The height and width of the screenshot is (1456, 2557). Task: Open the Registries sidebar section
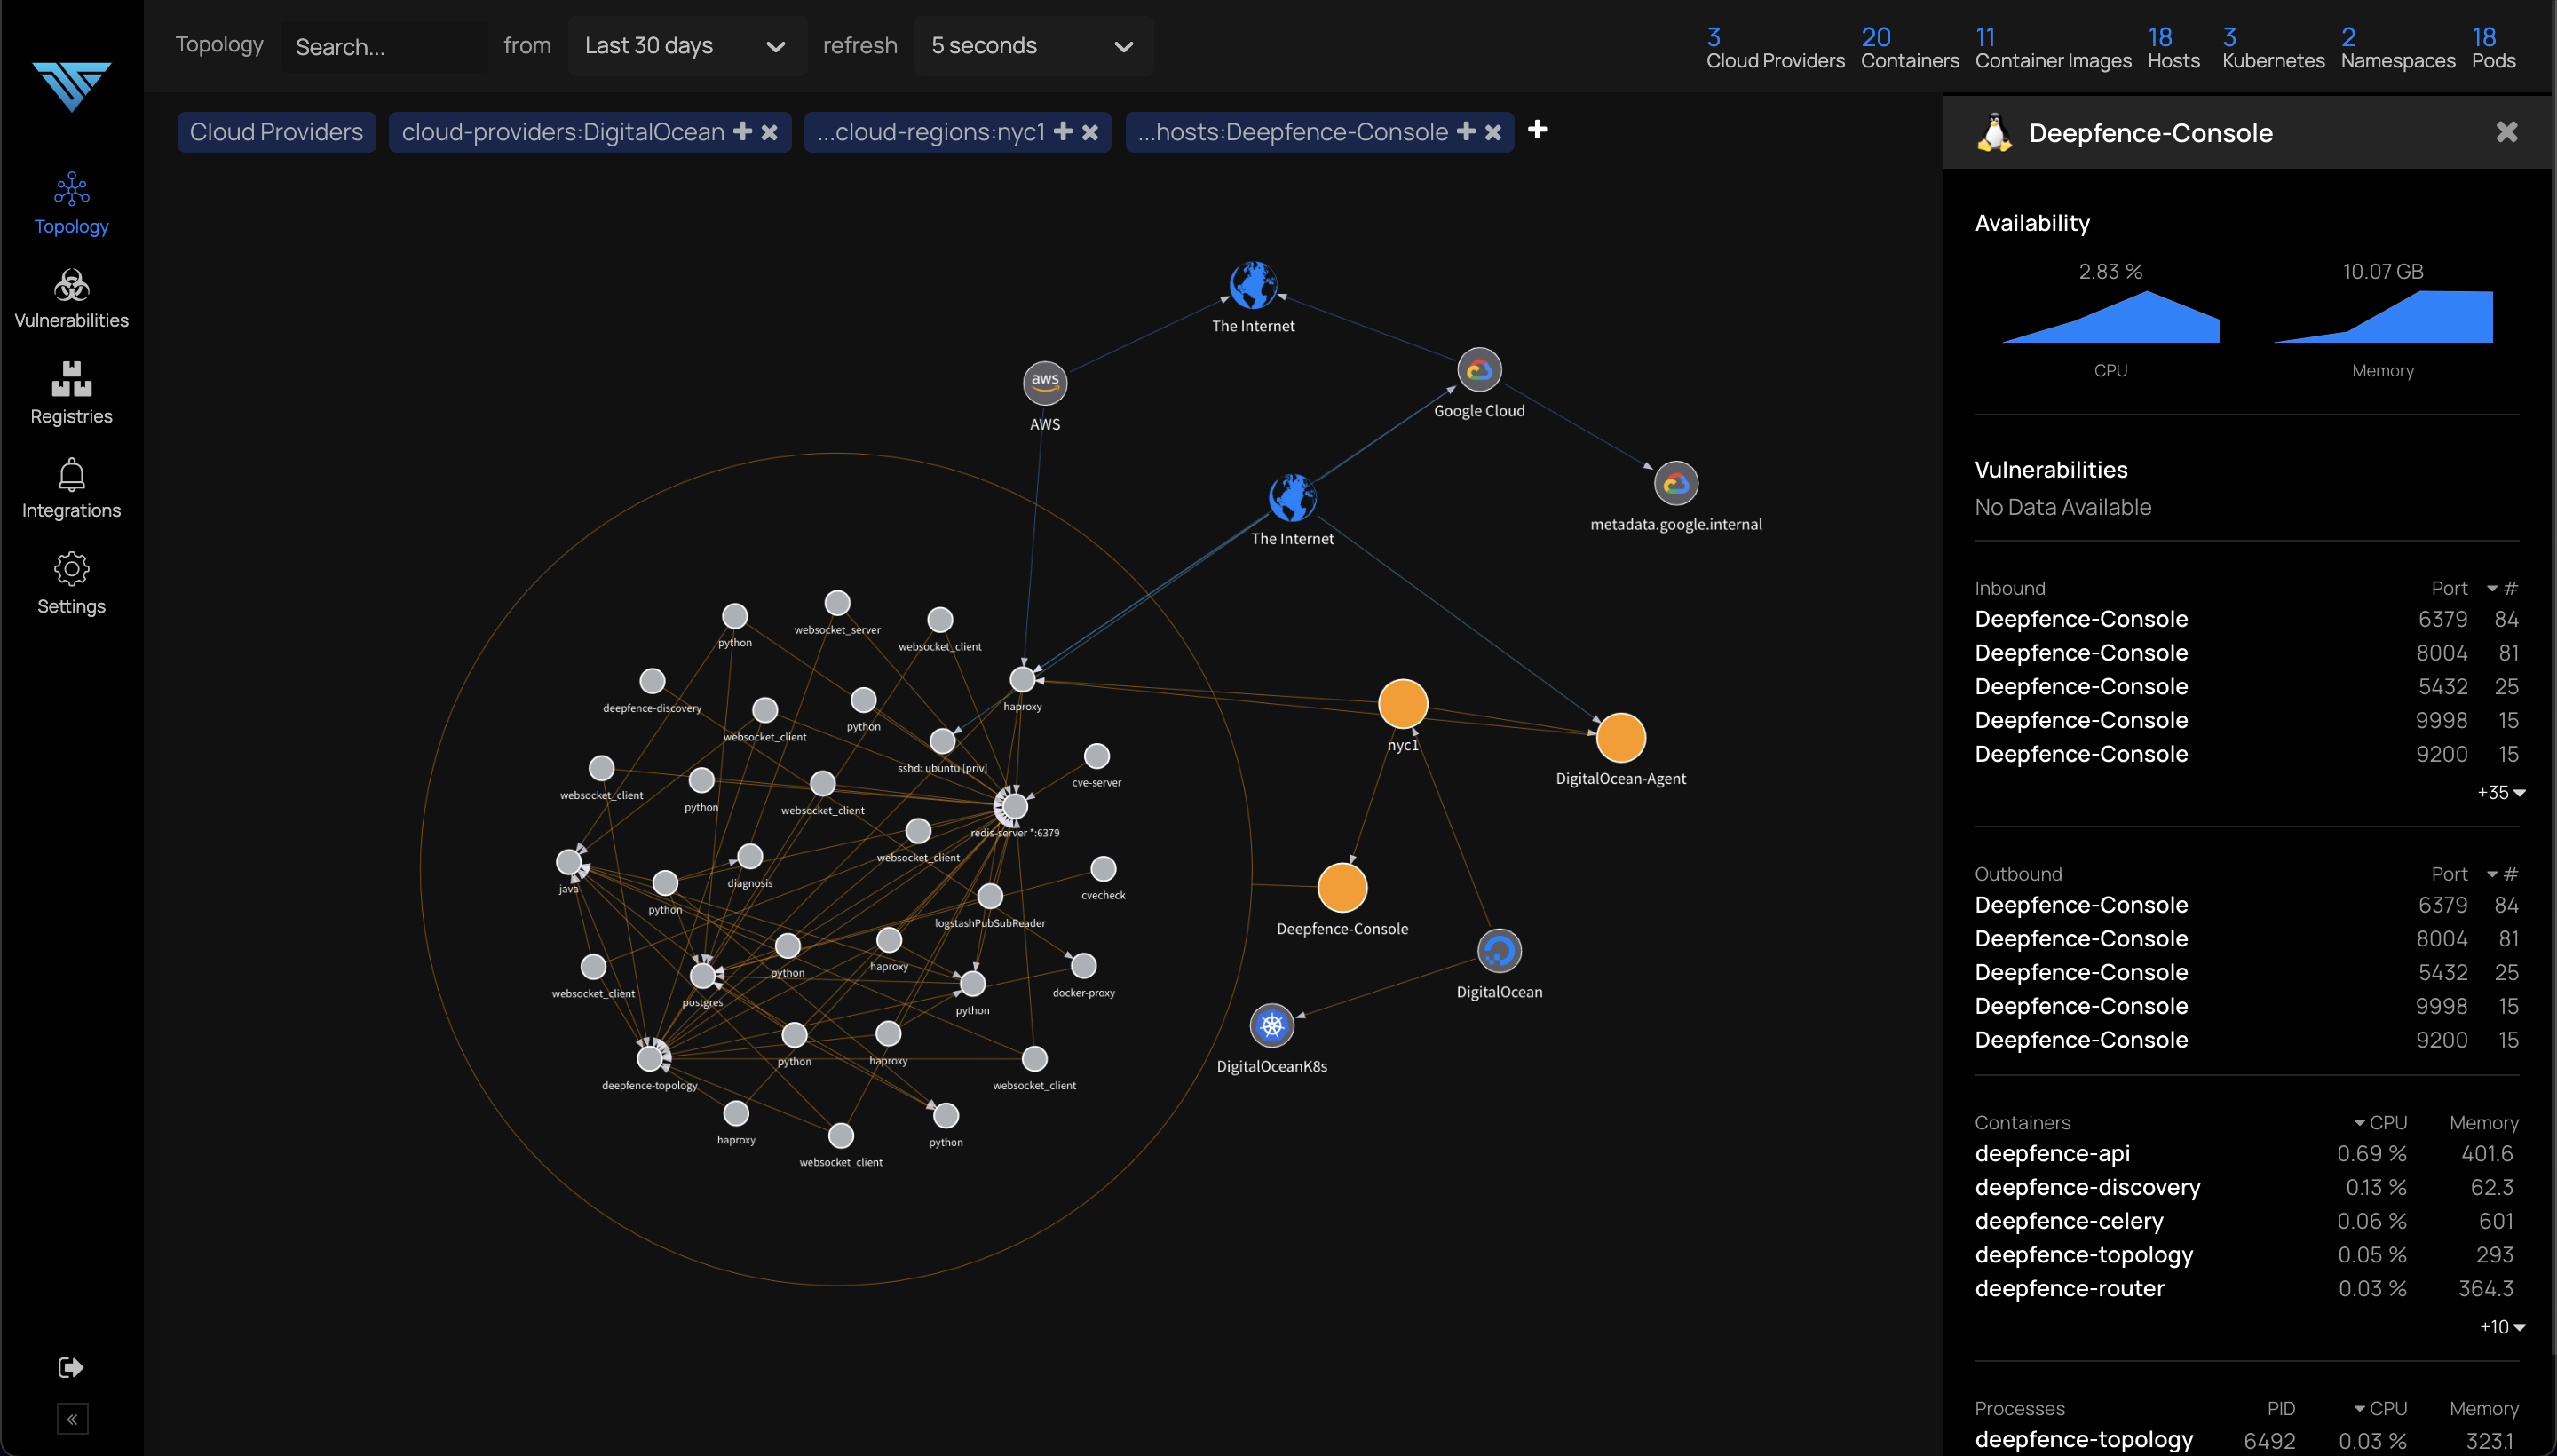71,393
